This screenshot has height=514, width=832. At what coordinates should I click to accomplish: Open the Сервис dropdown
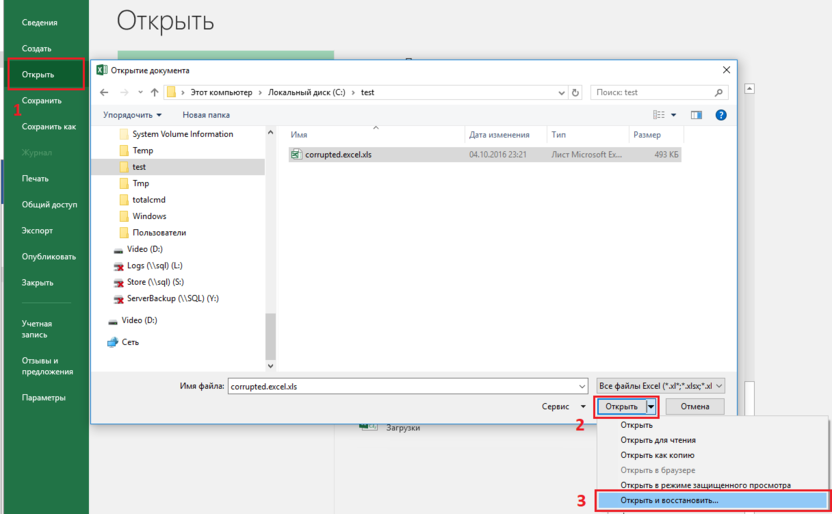pos(564,406)
